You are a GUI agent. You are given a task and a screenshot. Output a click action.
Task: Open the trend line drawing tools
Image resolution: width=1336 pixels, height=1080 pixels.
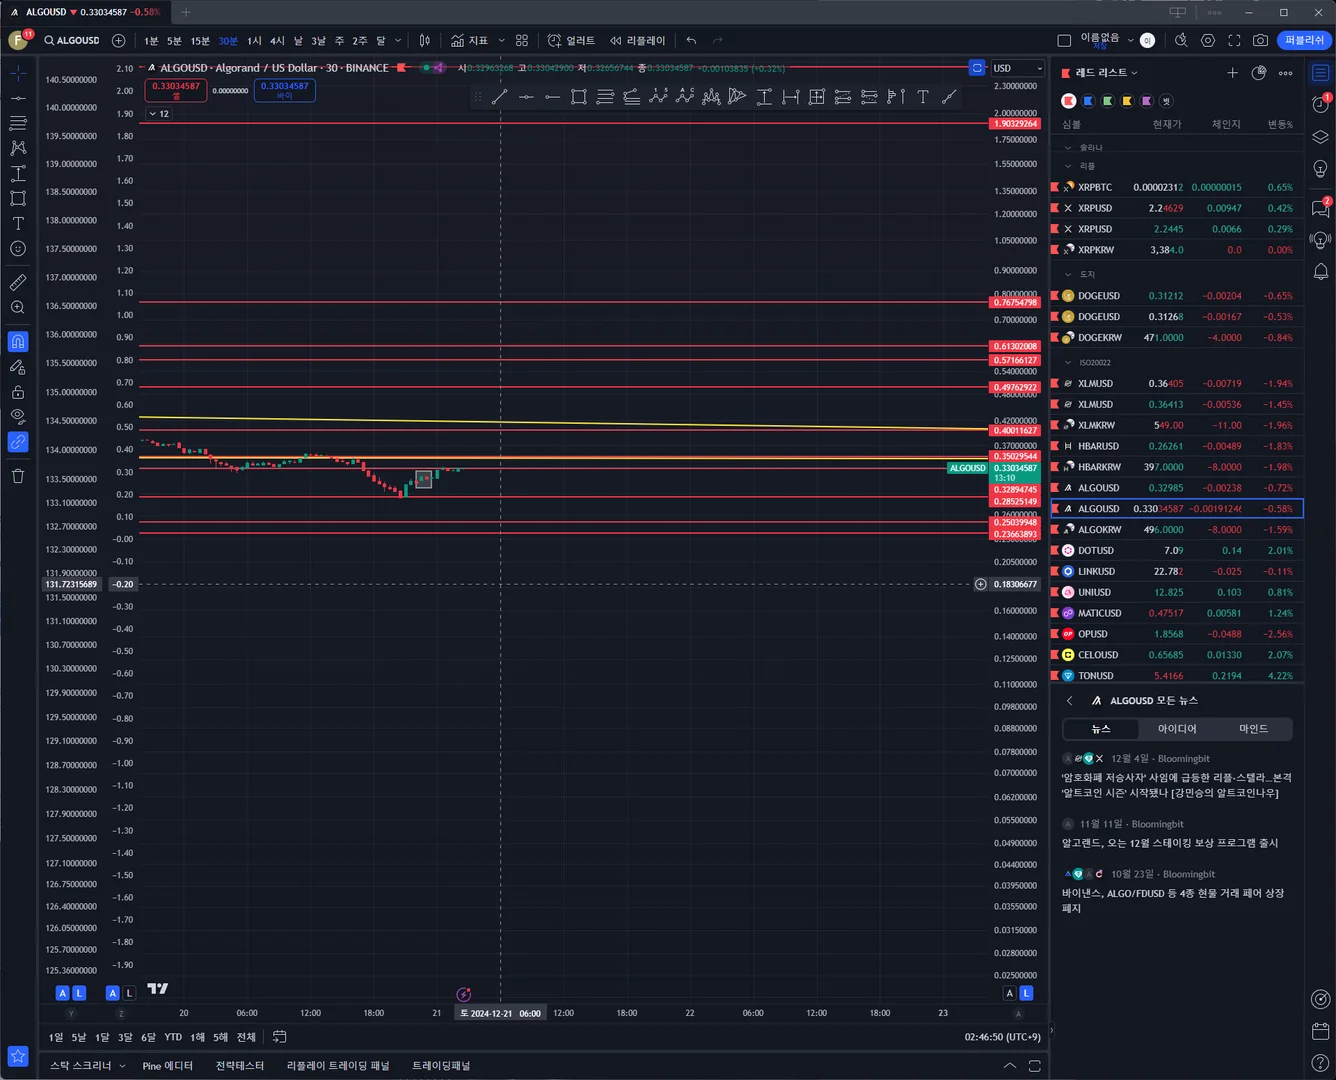coord(18,98)
